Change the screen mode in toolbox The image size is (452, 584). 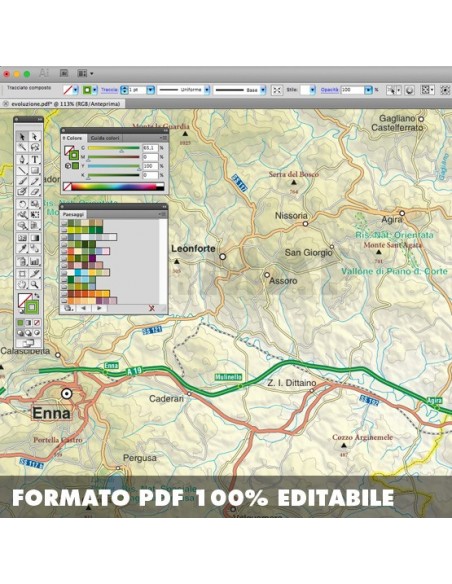(x=29, y=343)
